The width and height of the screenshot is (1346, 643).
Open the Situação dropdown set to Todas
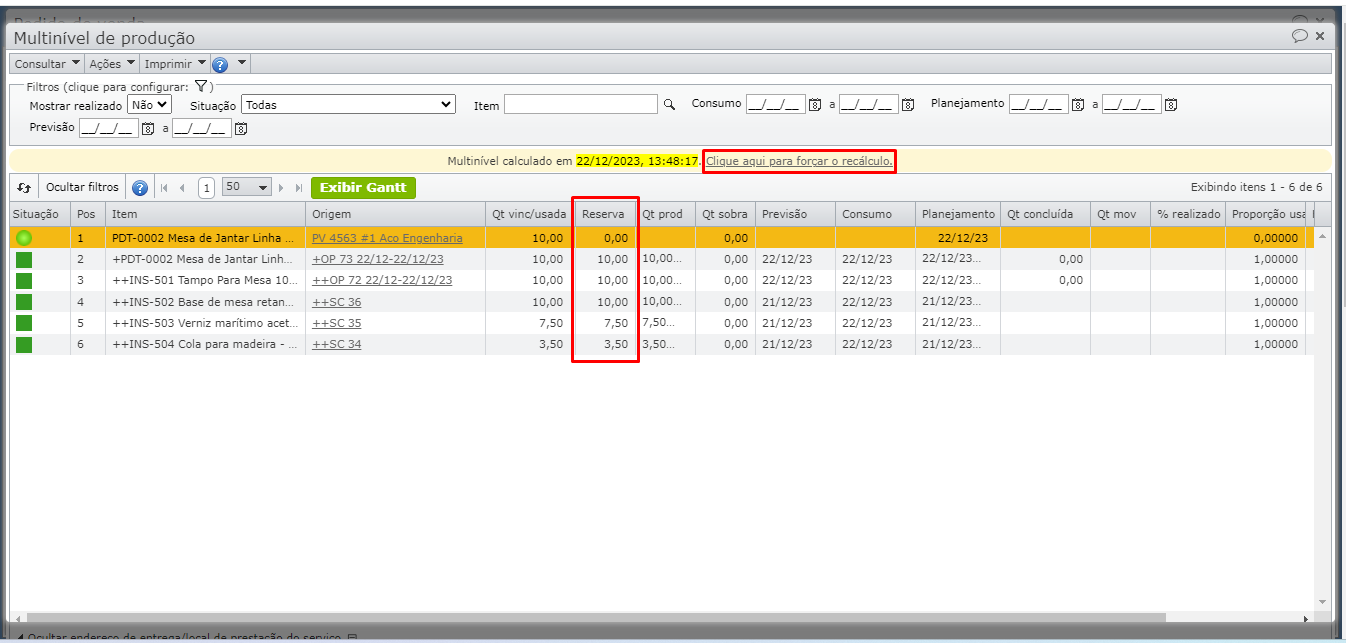[348, 104]
